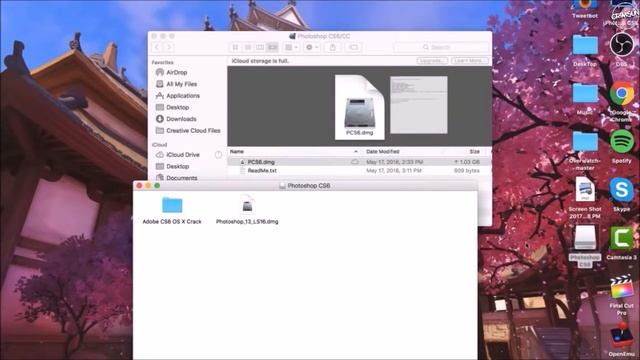
Task: Go back in the Finder window
Action: click(157, 47)
